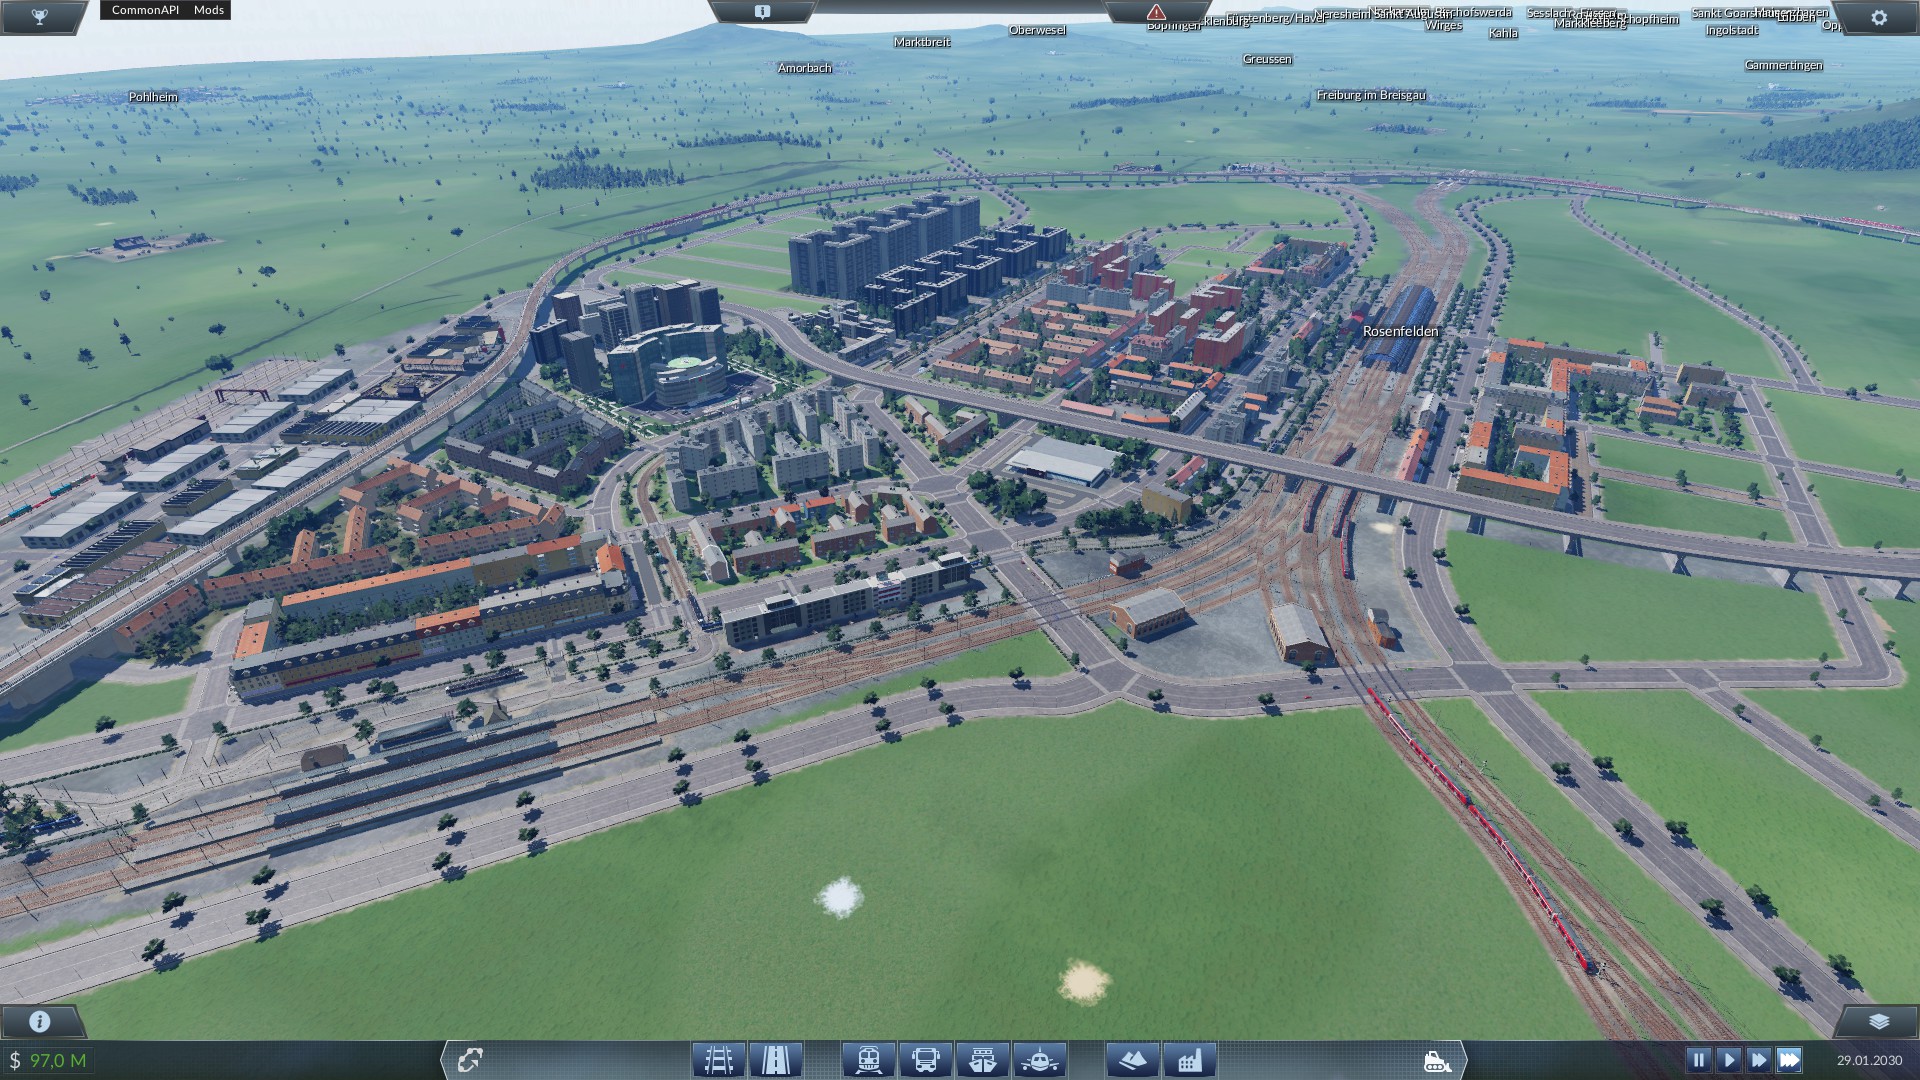This screenshot has height=1080, width=1920.
Task: Open the map layers panel
Action: tap(1879, 1021)
